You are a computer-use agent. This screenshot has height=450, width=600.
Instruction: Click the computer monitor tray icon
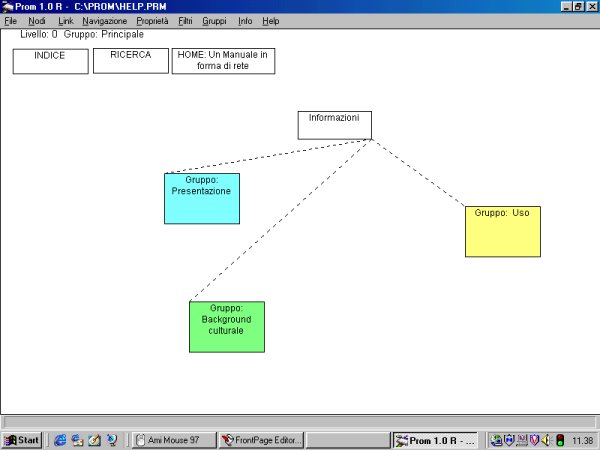pos(522,440)
